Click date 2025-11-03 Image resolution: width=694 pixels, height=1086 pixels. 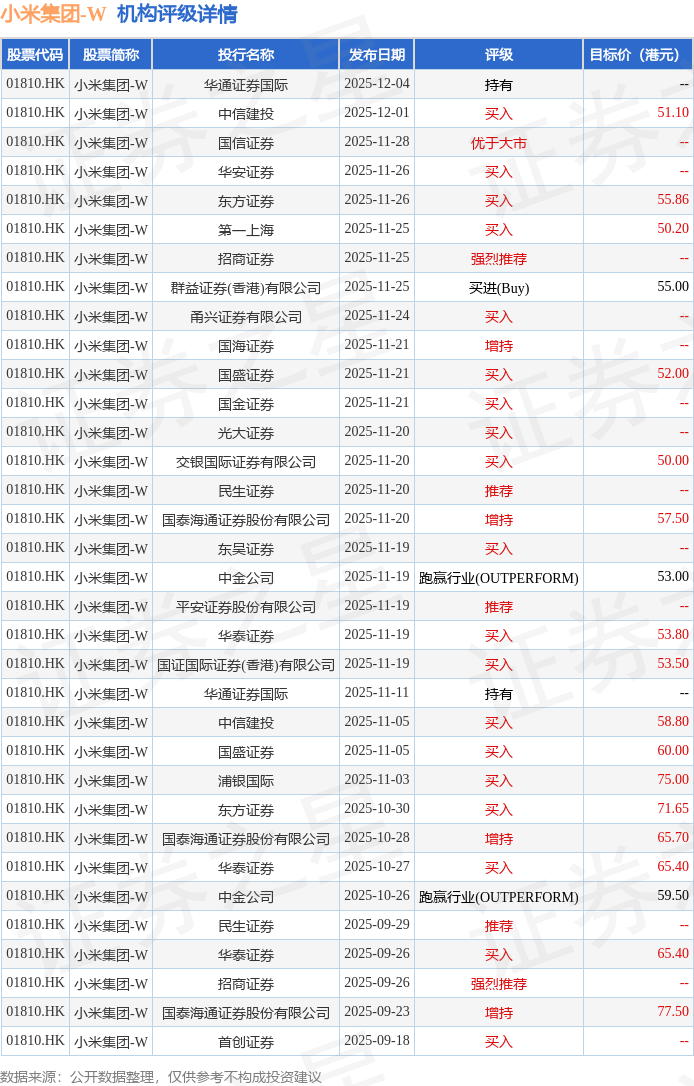(377, 781)
